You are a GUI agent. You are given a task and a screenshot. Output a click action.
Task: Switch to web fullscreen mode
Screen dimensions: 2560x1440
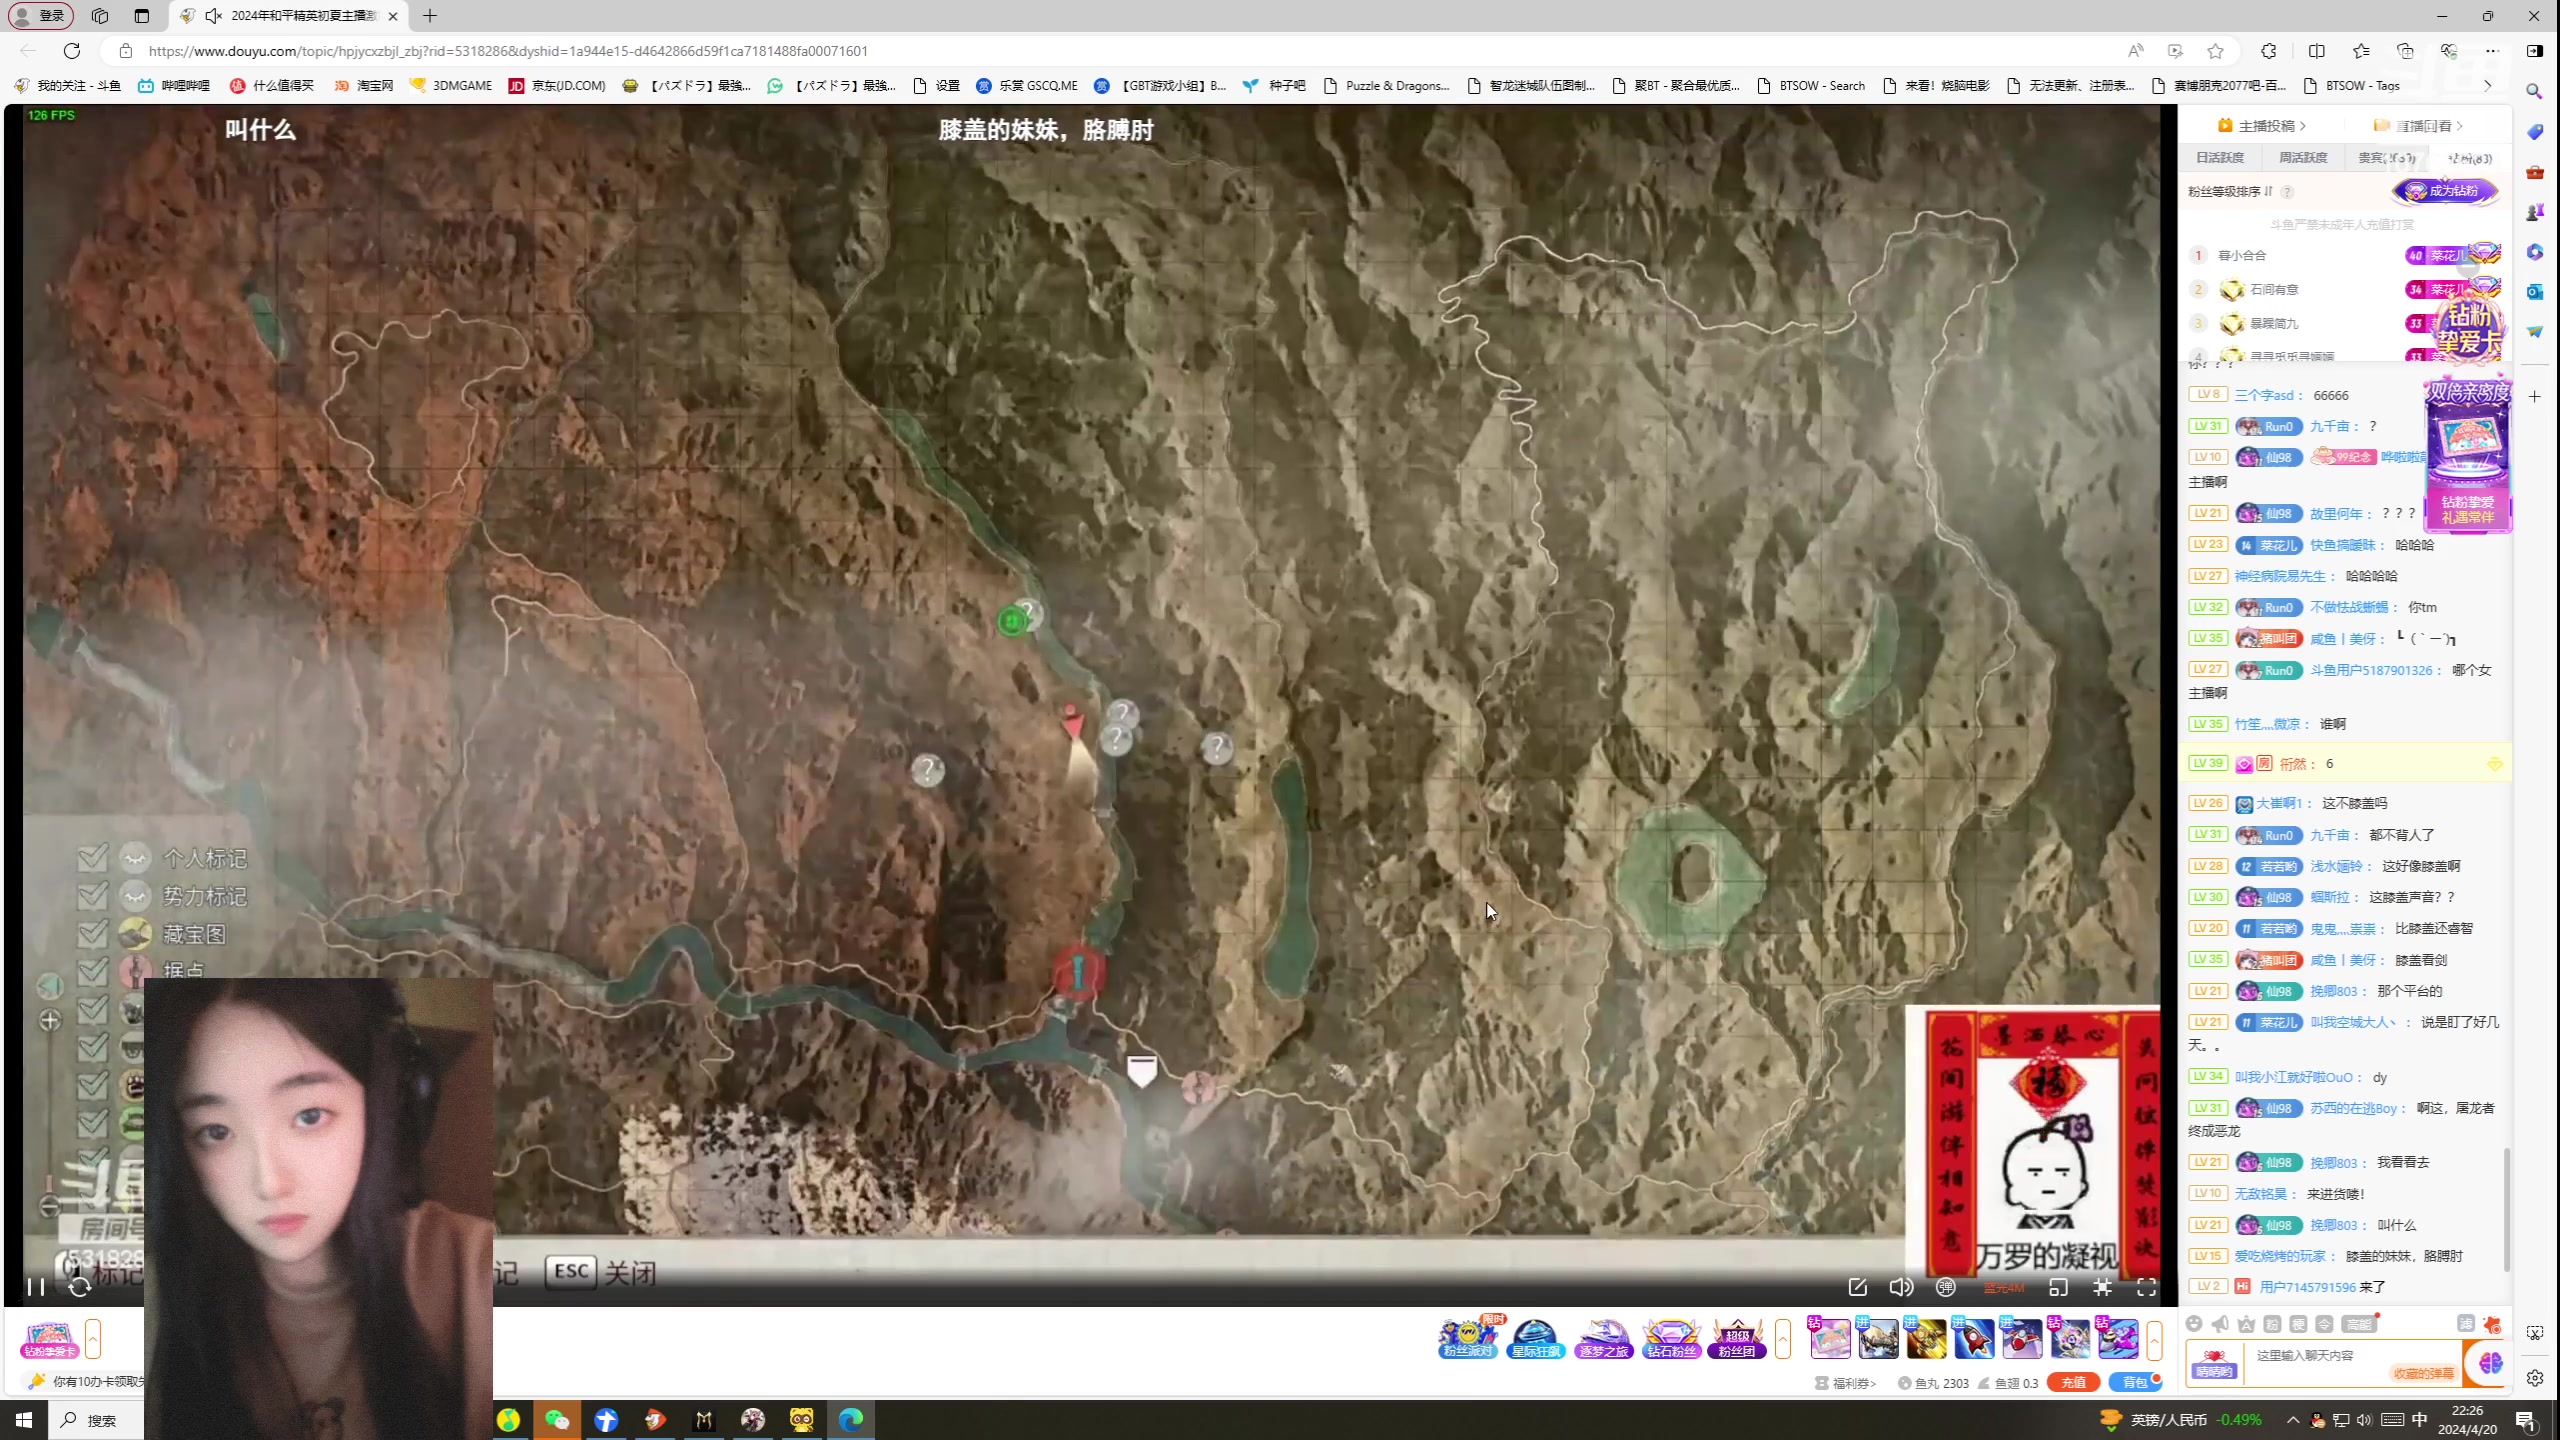click(x=2102, y=1287)
